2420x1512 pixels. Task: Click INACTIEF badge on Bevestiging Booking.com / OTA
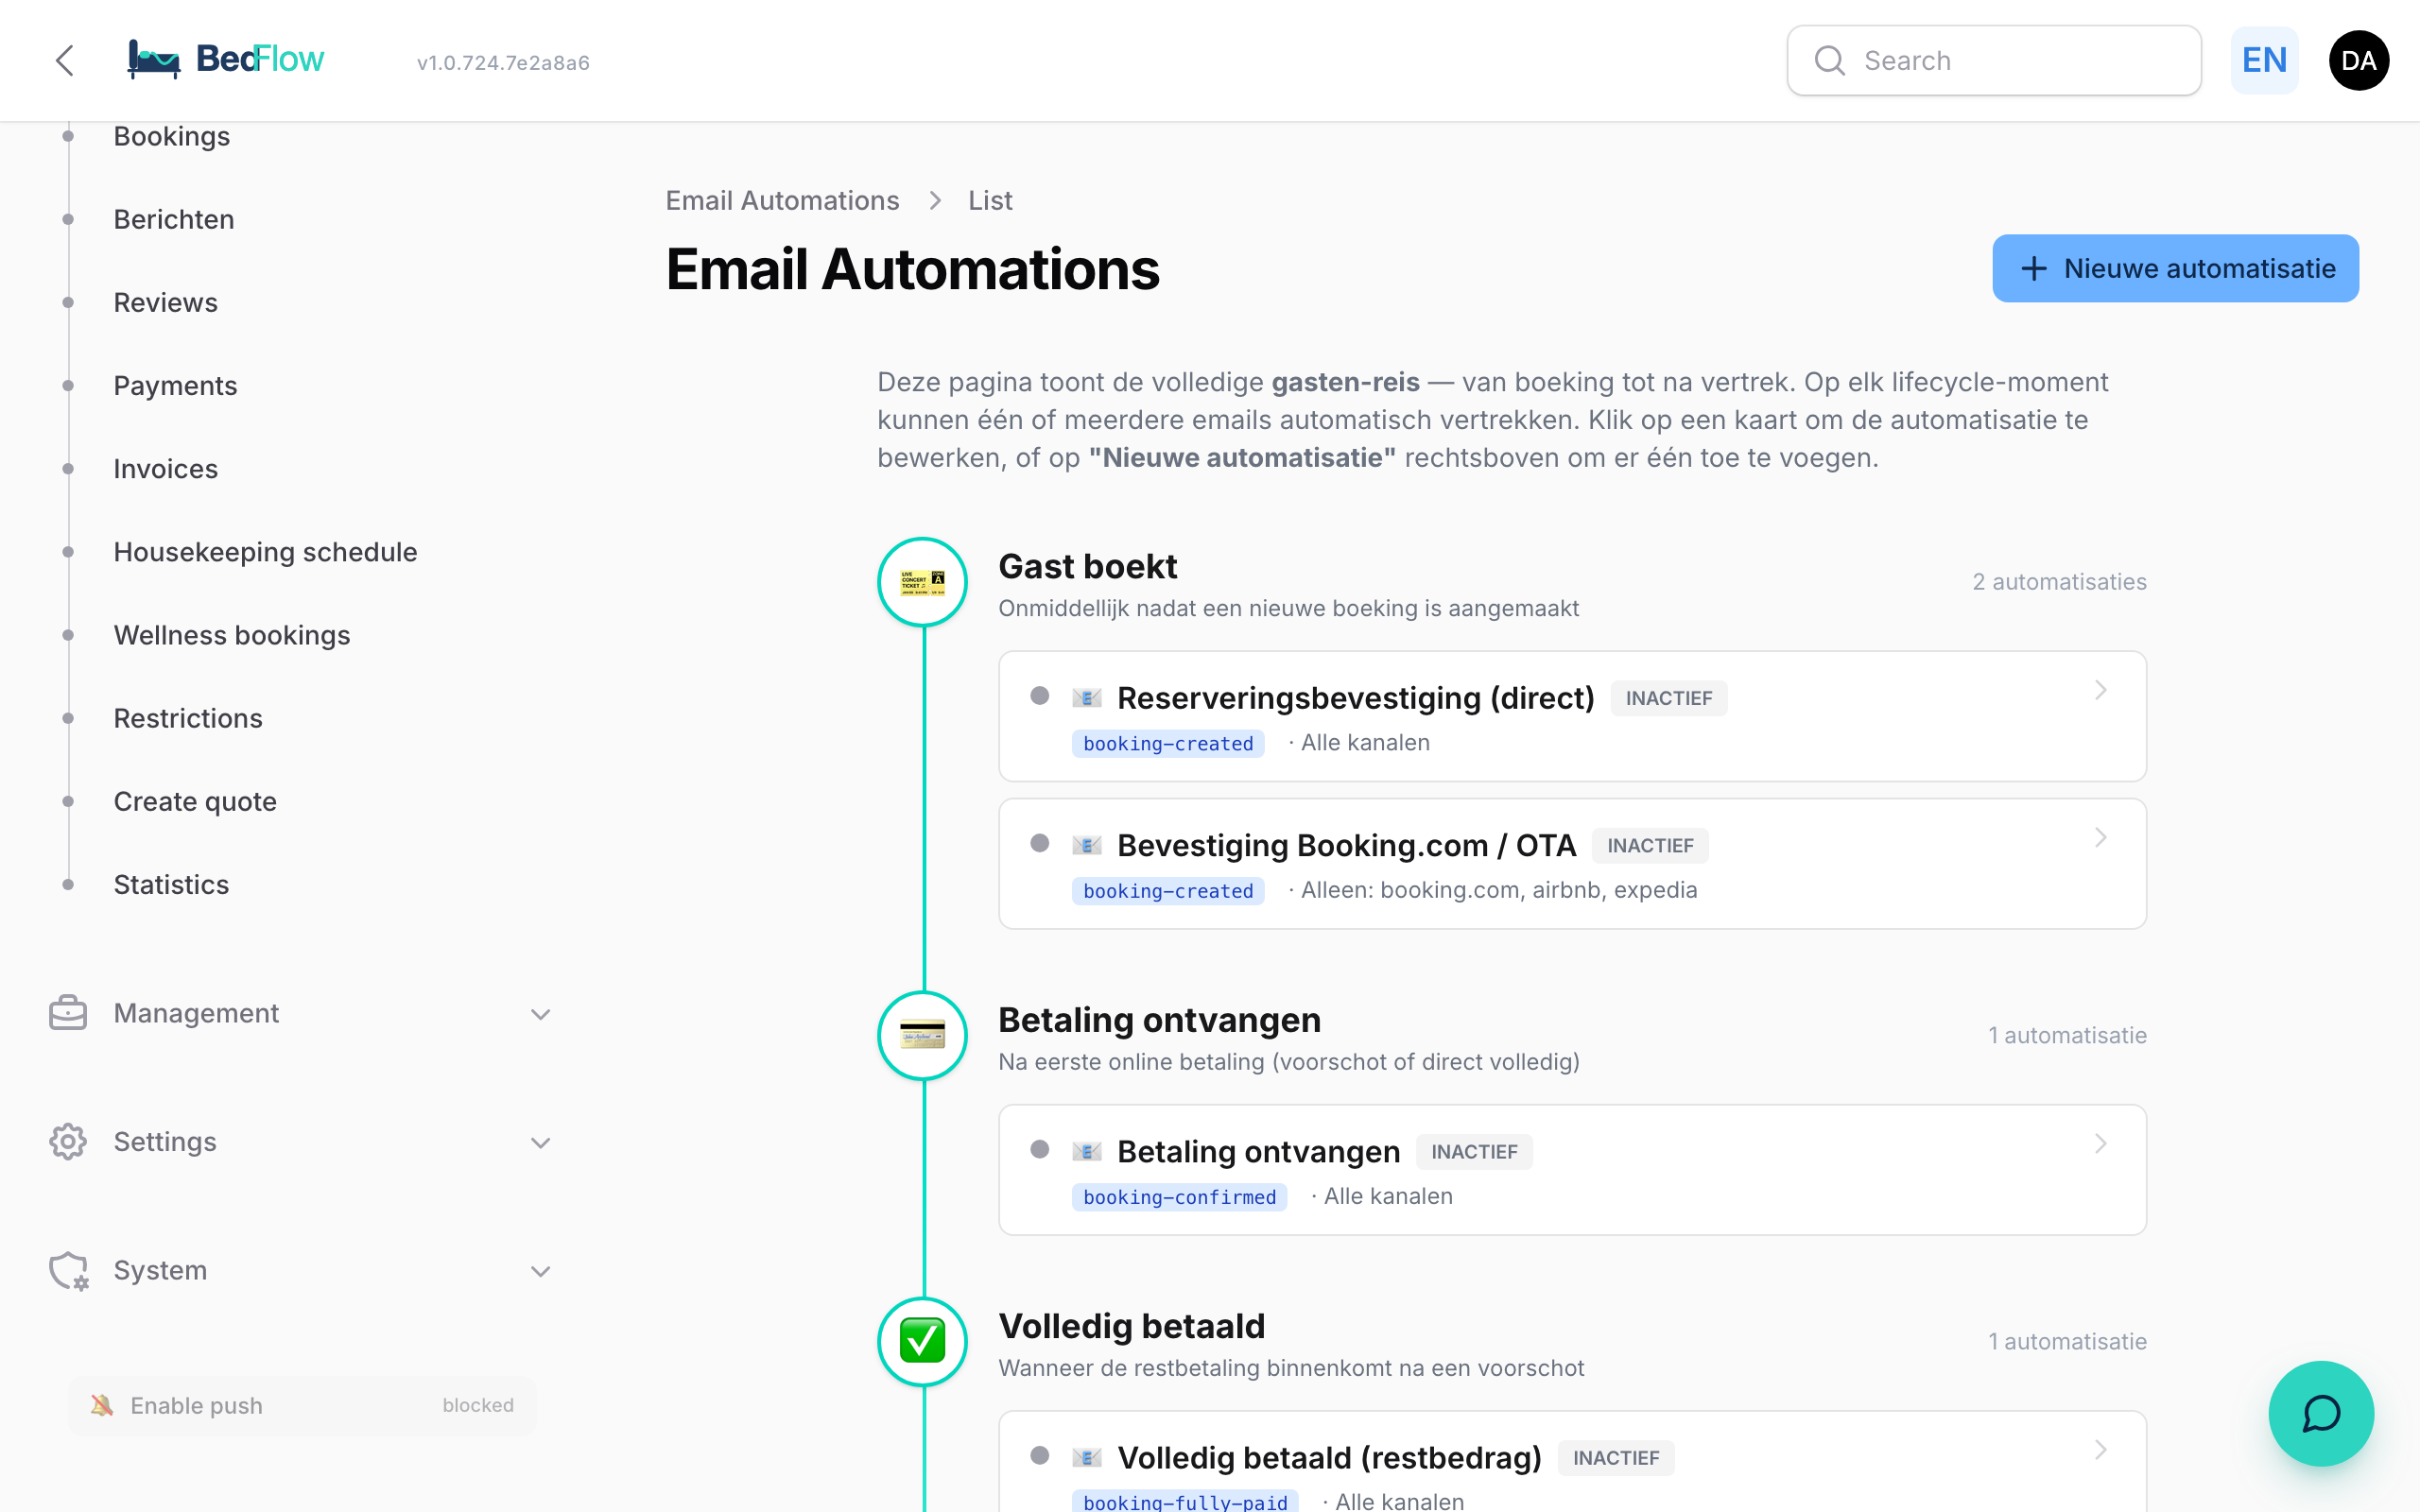(x=1650, y=845)
